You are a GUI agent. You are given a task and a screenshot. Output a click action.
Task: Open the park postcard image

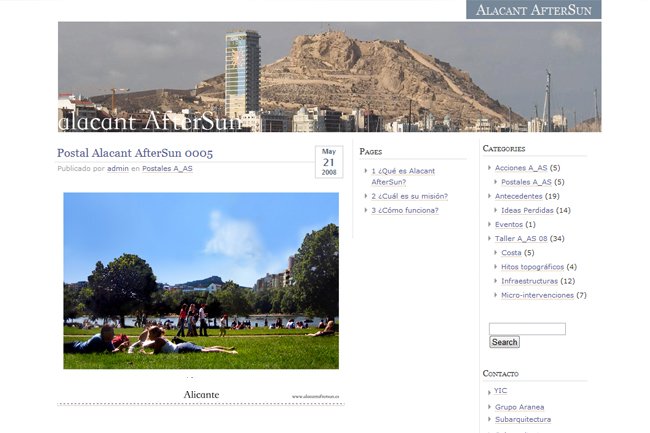point(201,281)
